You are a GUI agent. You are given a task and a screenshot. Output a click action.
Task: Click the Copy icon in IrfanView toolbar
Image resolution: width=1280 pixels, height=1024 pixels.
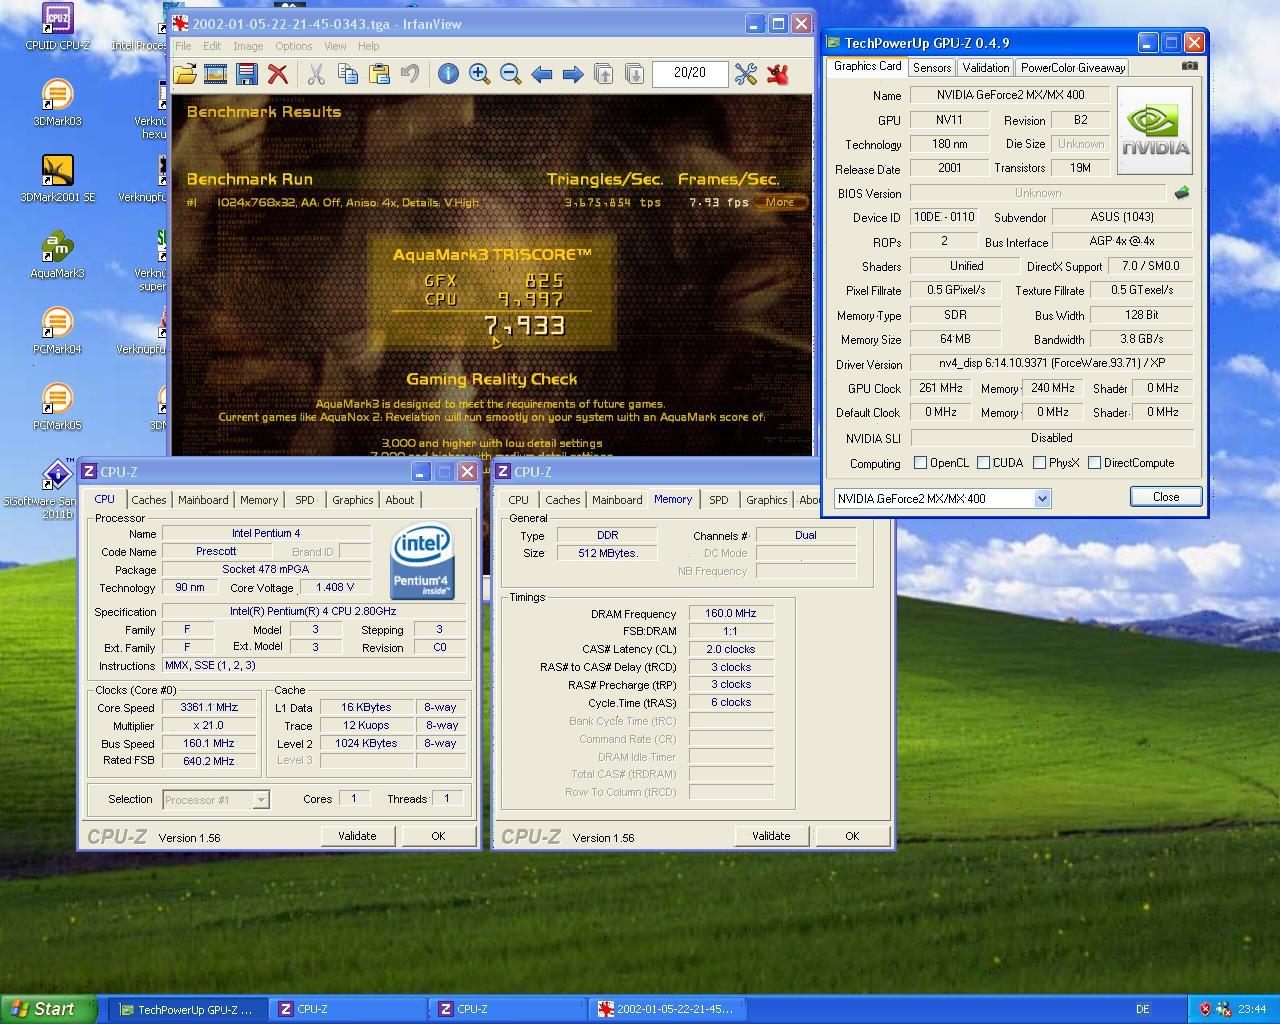pyautogui.click(x=348, y=73)
